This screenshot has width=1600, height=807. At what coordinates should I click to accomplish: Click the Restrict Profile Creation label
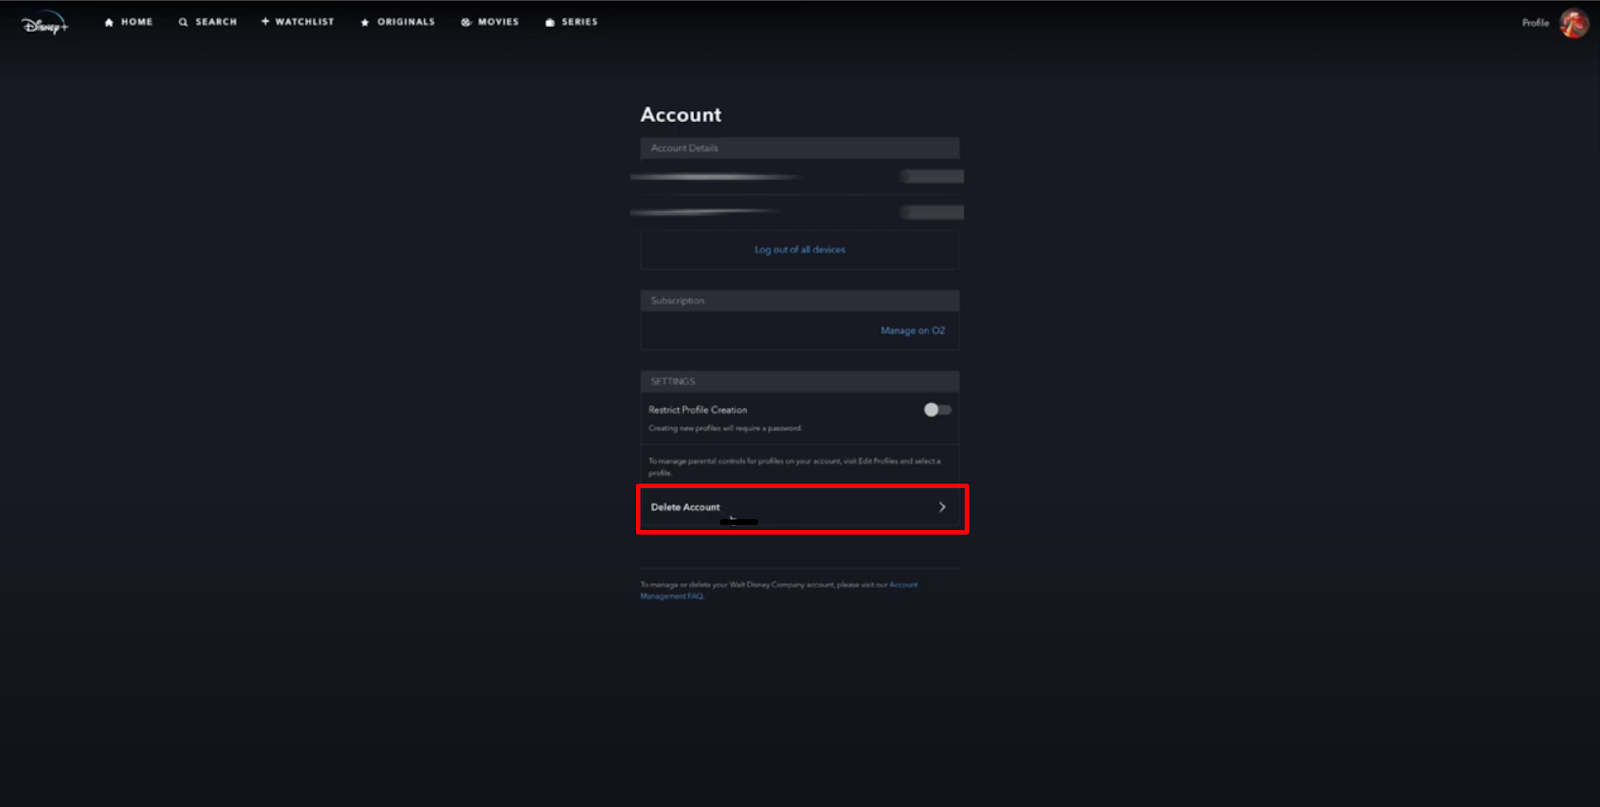point(698,410)
